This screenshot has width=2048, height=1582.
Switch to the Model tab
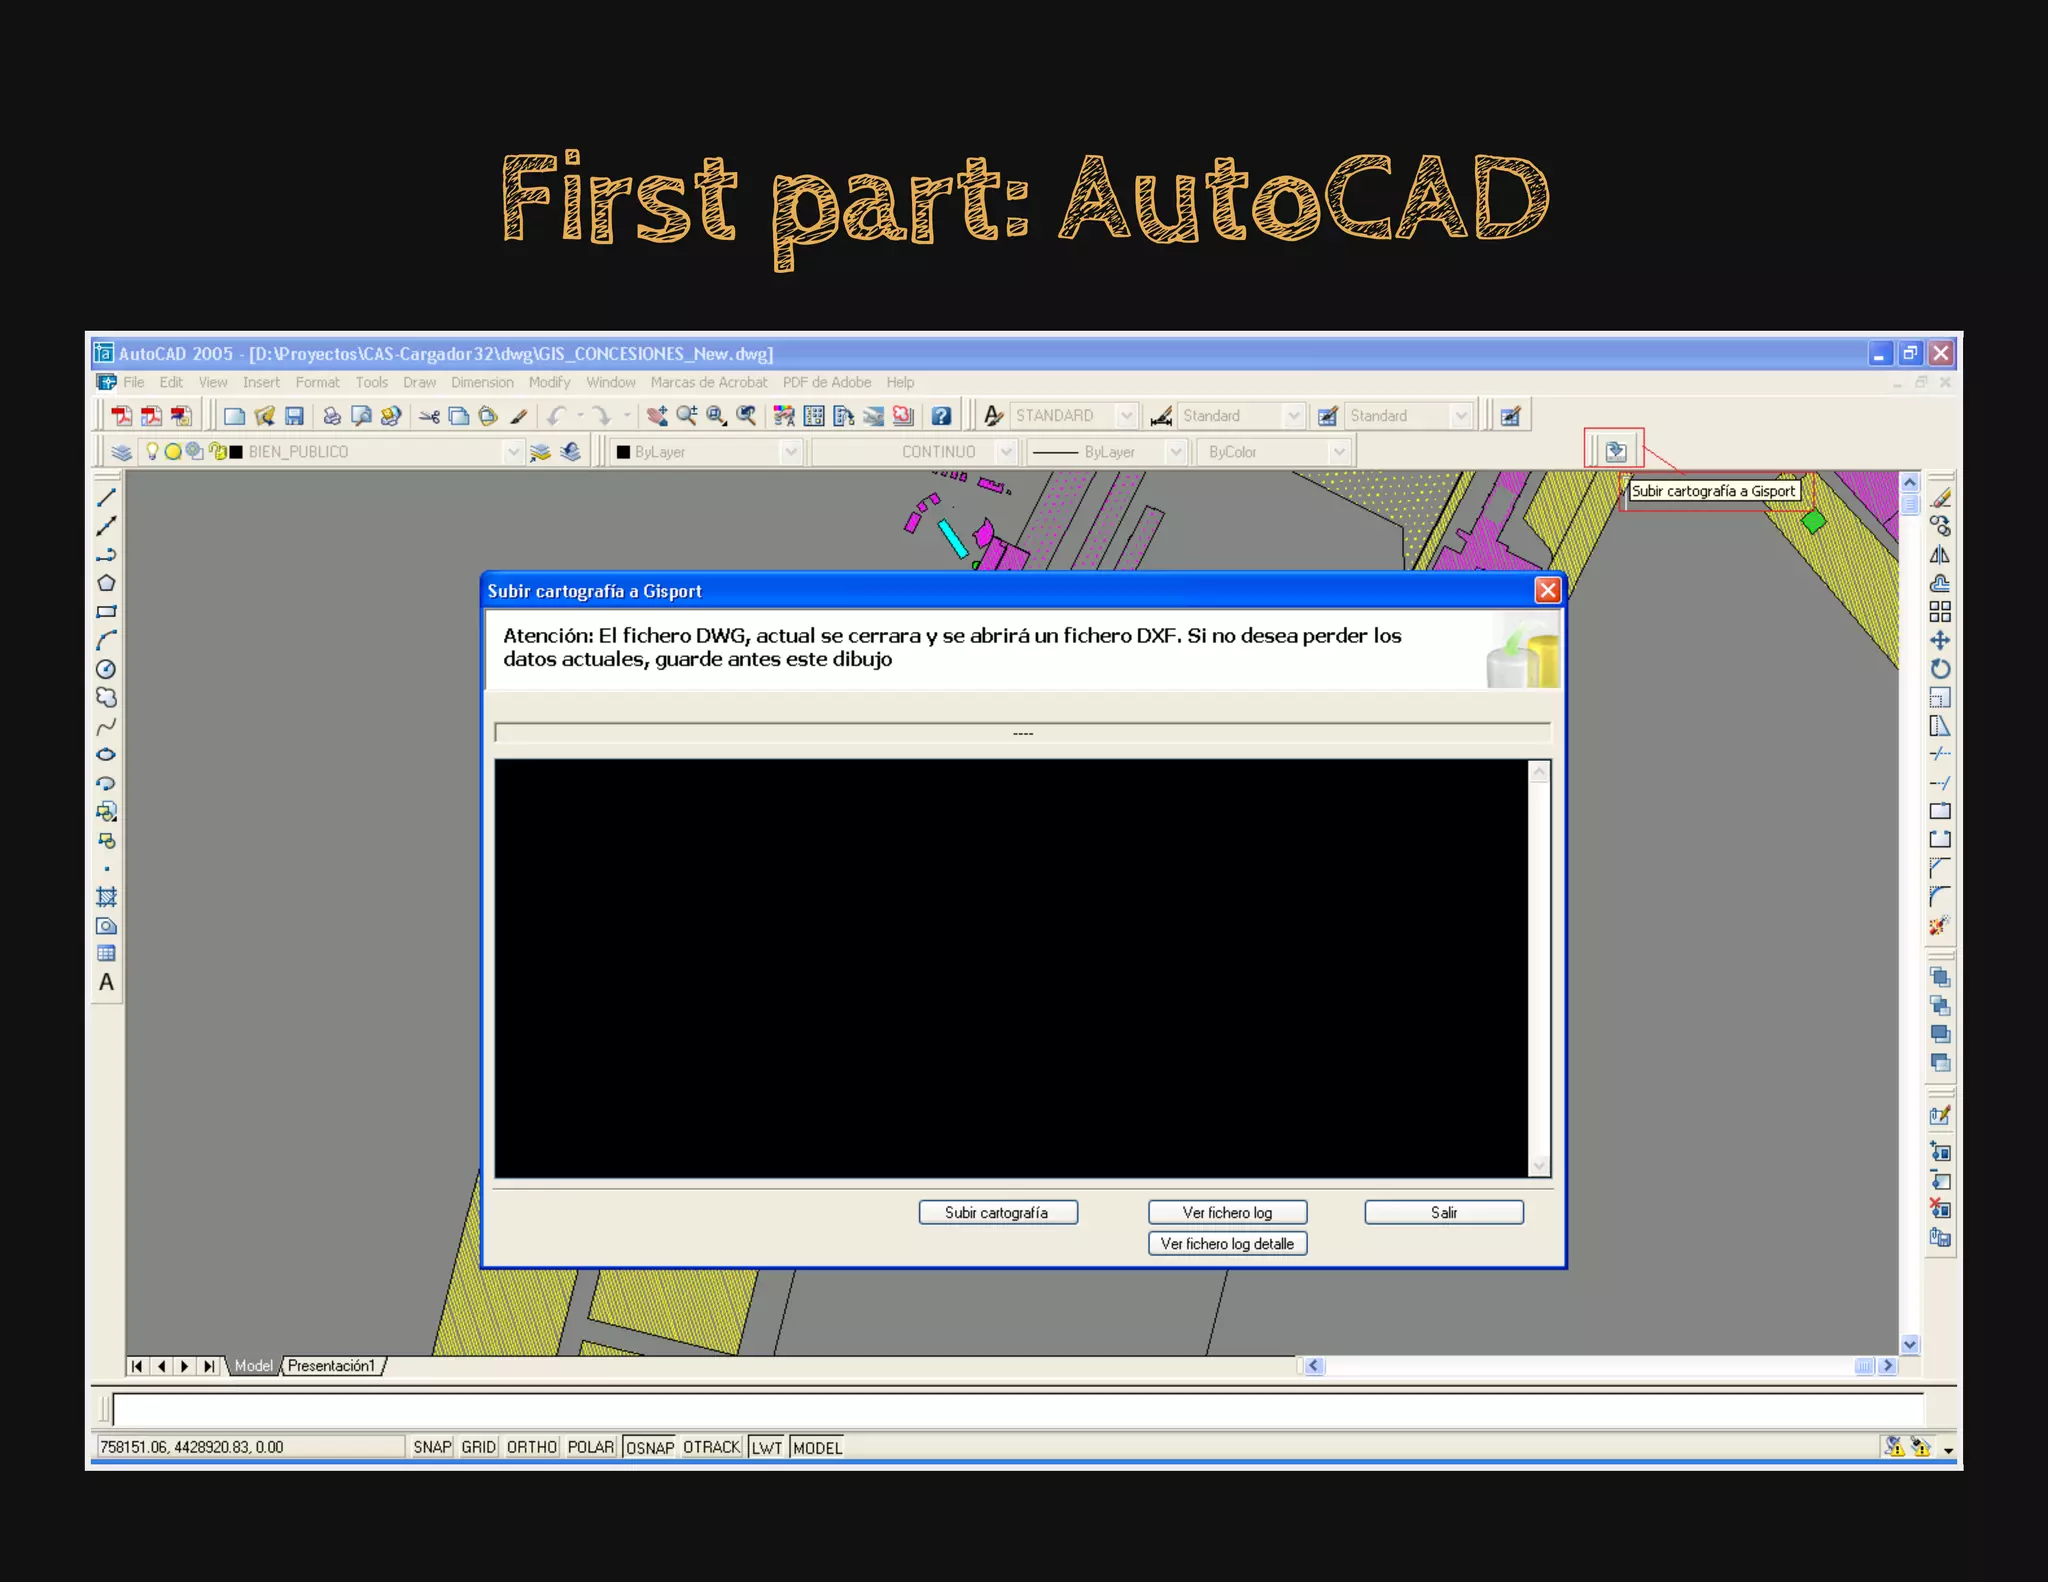[253, 1366]
